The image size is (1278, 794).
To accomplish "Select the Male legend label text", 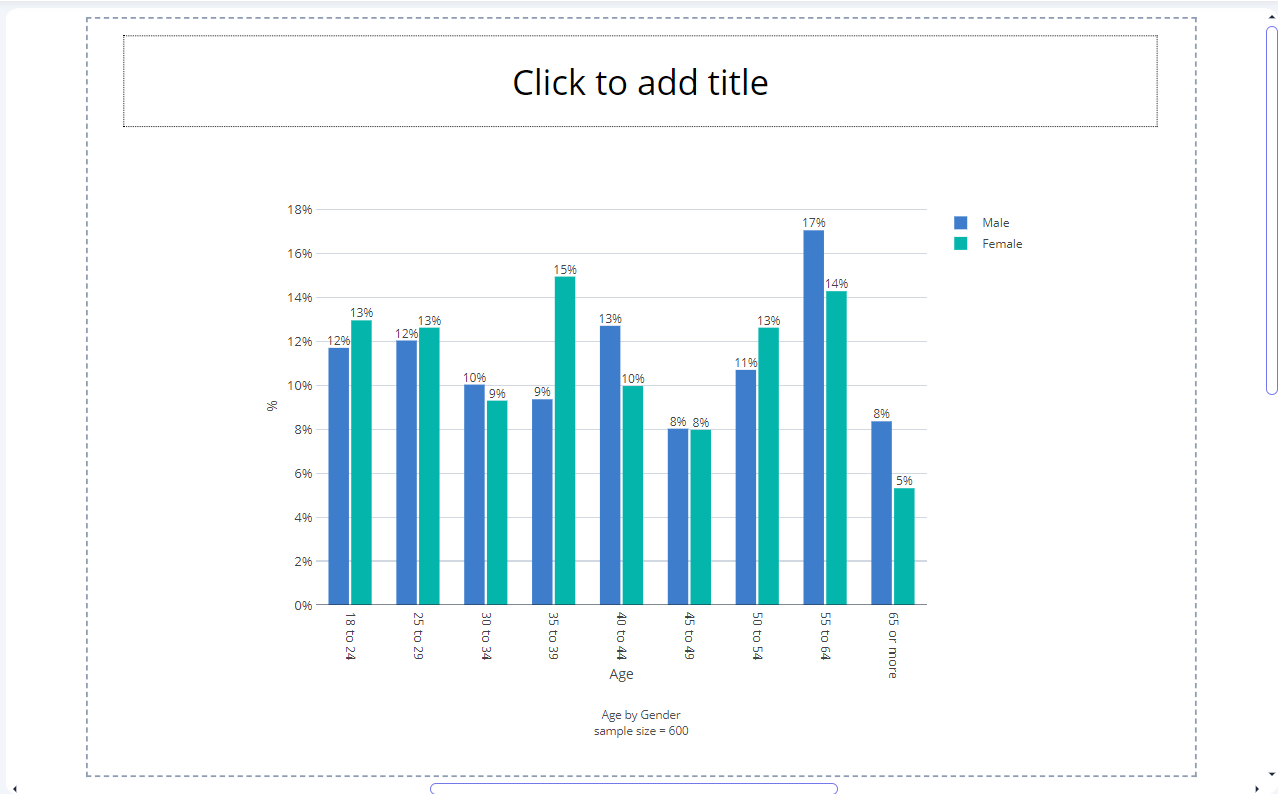I will (995, 223).
